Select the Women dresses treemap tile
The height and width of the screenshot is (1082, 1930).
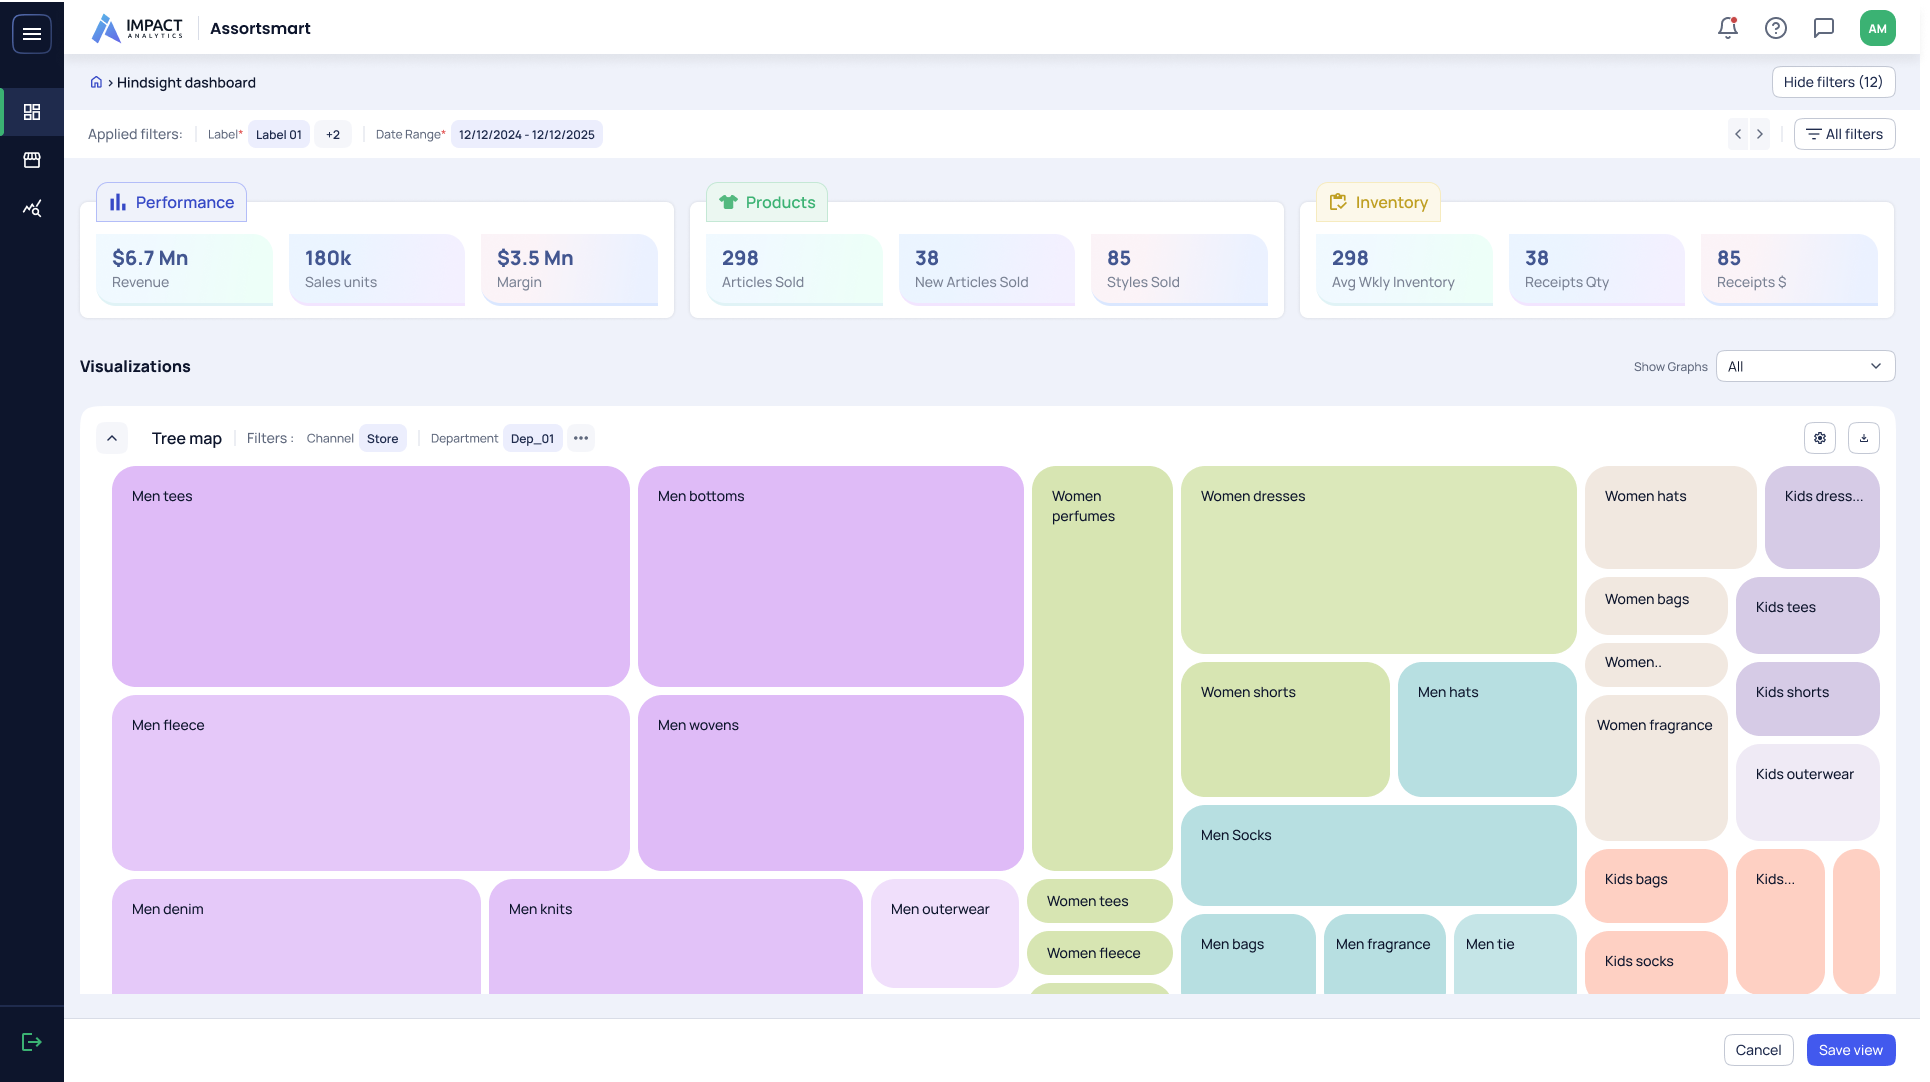[x=1378, y=560]
